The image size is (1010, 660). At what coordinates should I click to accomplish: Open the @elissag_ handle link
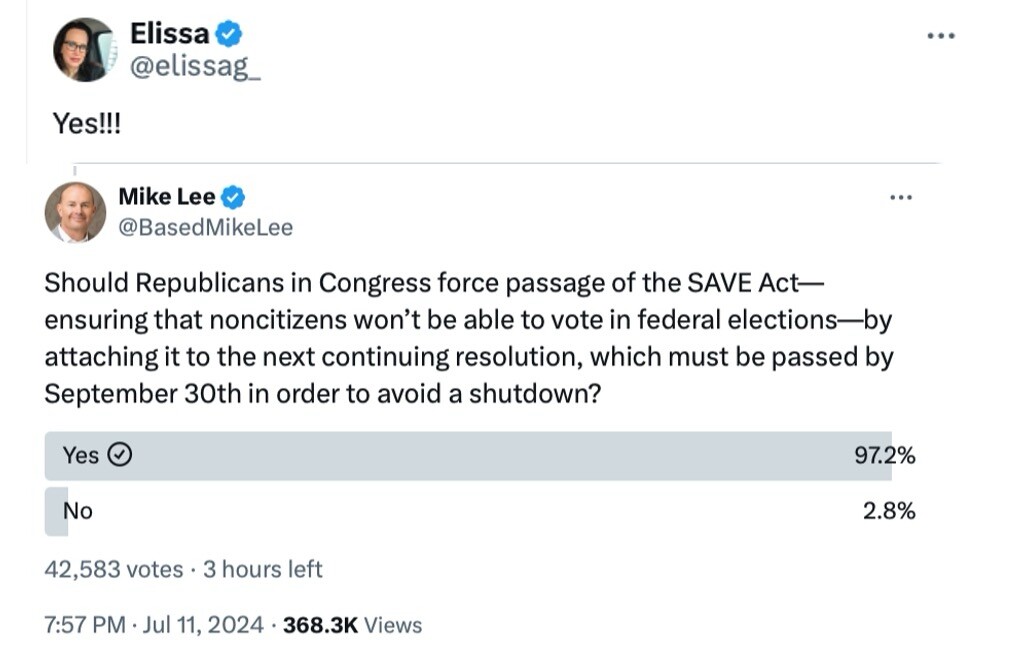[x=195, y=66]
